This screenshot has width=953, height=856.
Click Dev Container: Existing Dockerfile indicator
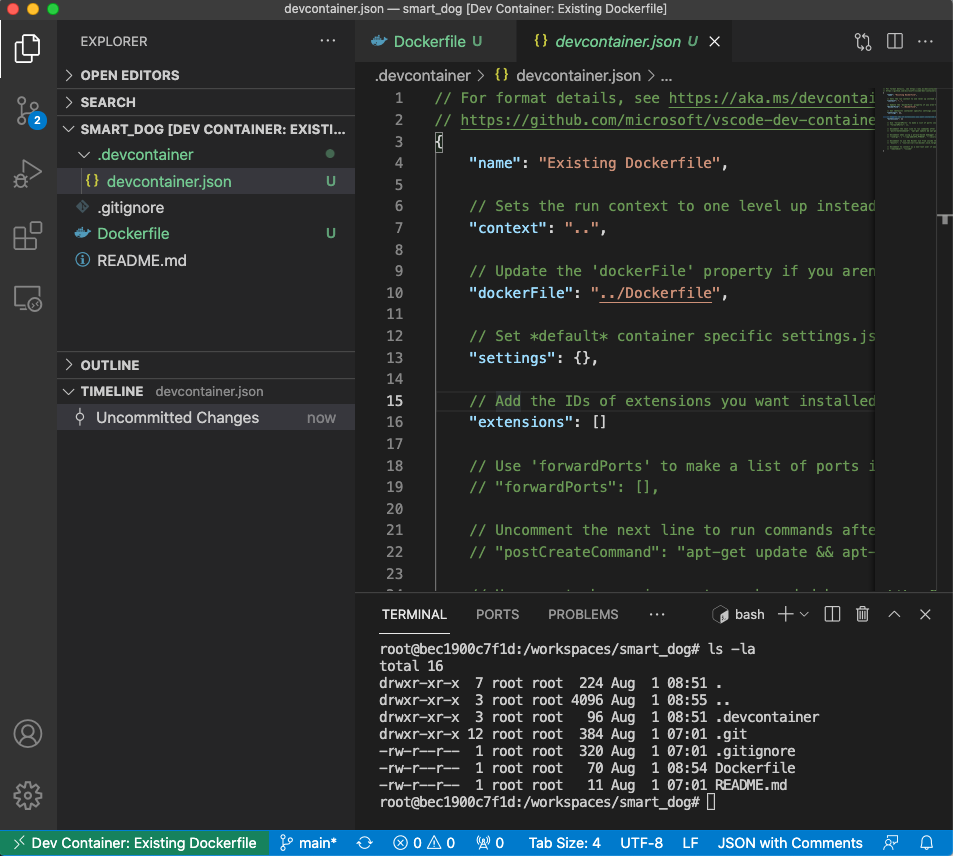point(135,842)
